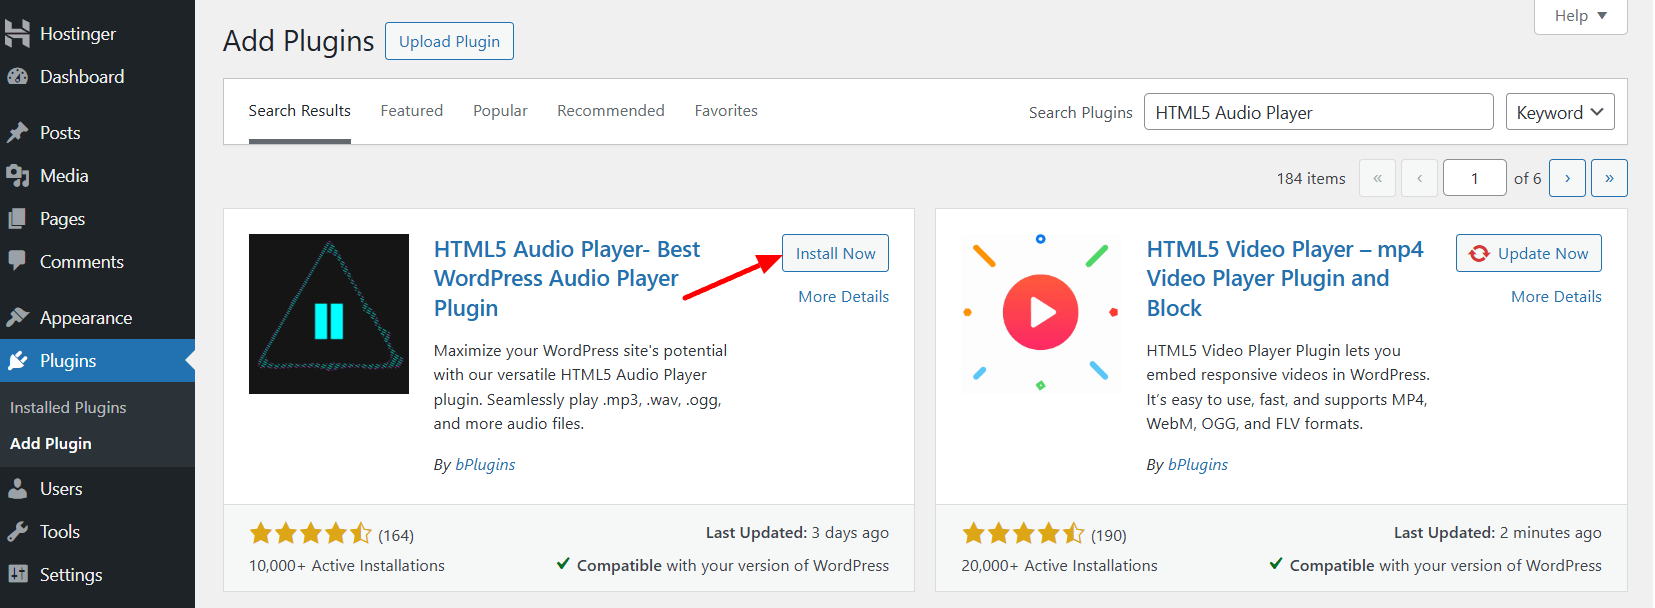This screenshot has height=608, width=1655.
Task: Click the Hostinger logo icon
Action: (17, 34)
